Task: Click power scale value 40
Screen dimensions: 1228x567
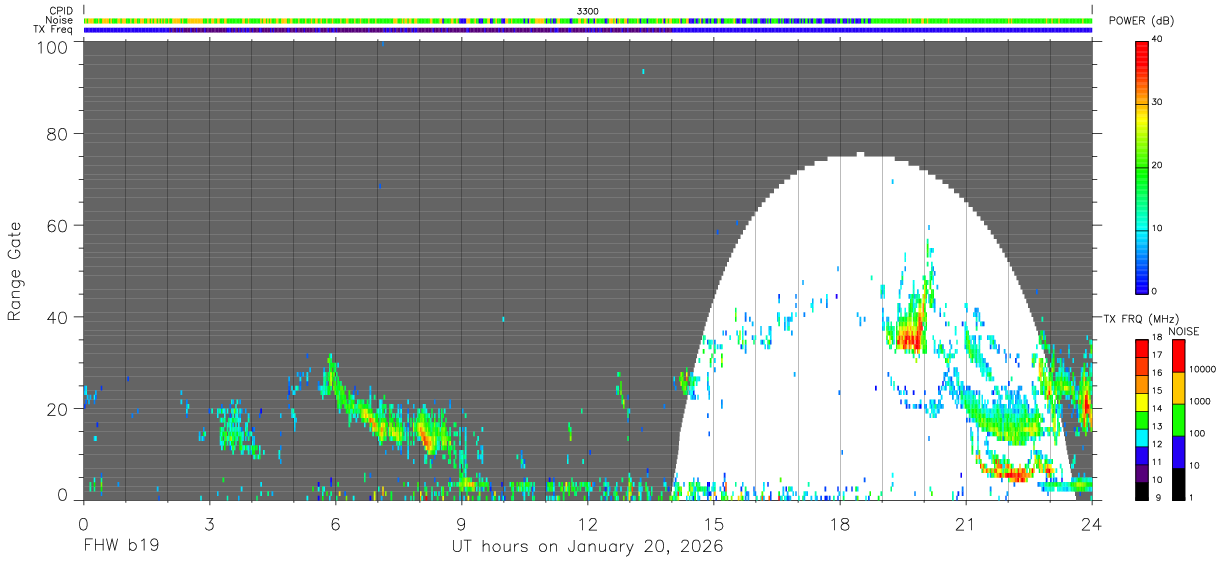Action: coord(1158,40)
